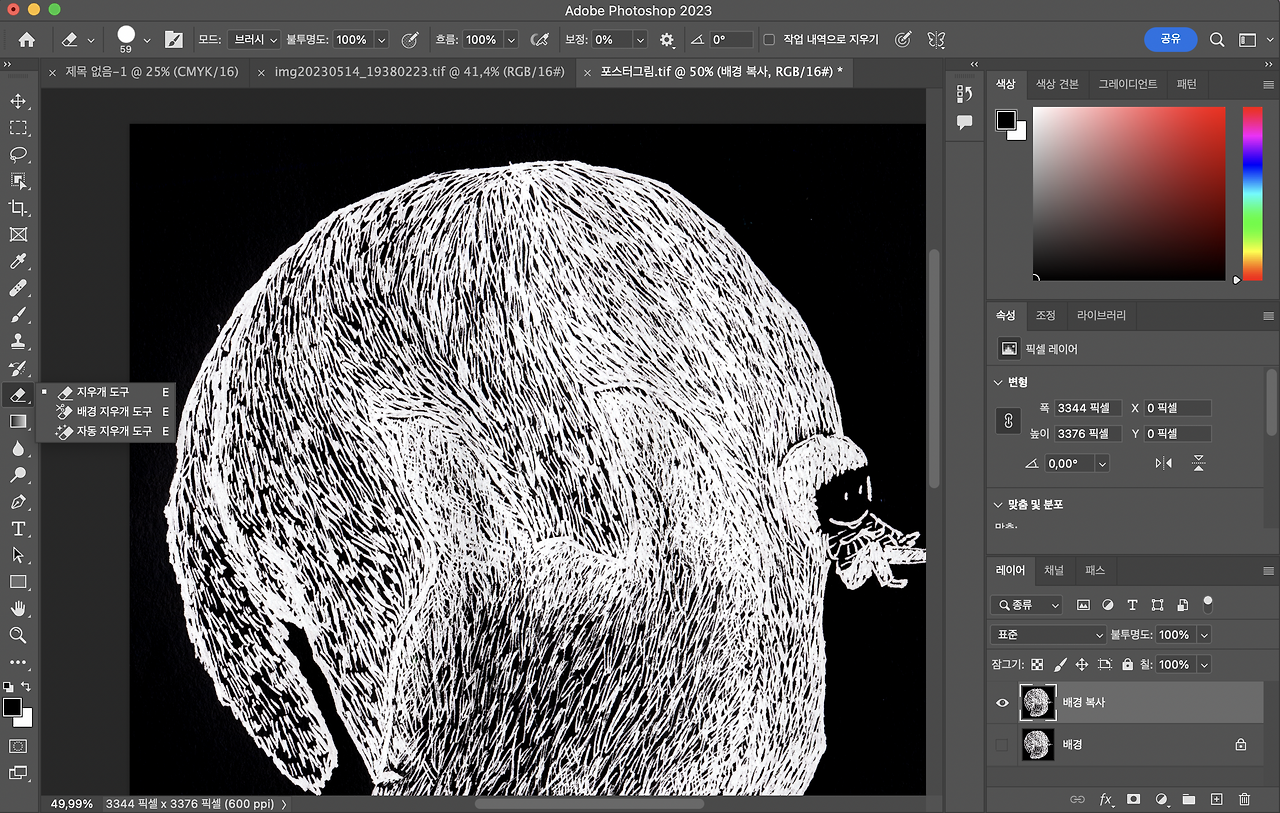Enable the 작업 내역으로 지우기 checkbox

point(769,40)
